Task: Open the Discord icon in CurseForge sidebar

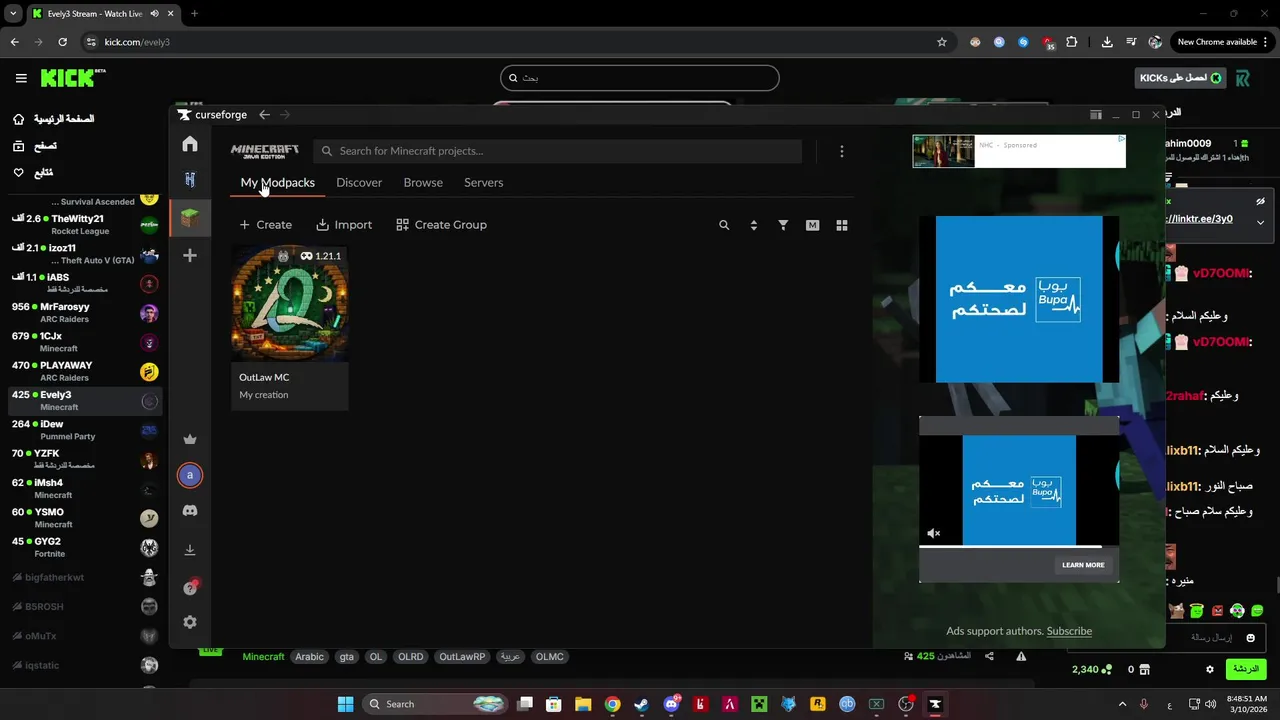Action: coord(190,511)
